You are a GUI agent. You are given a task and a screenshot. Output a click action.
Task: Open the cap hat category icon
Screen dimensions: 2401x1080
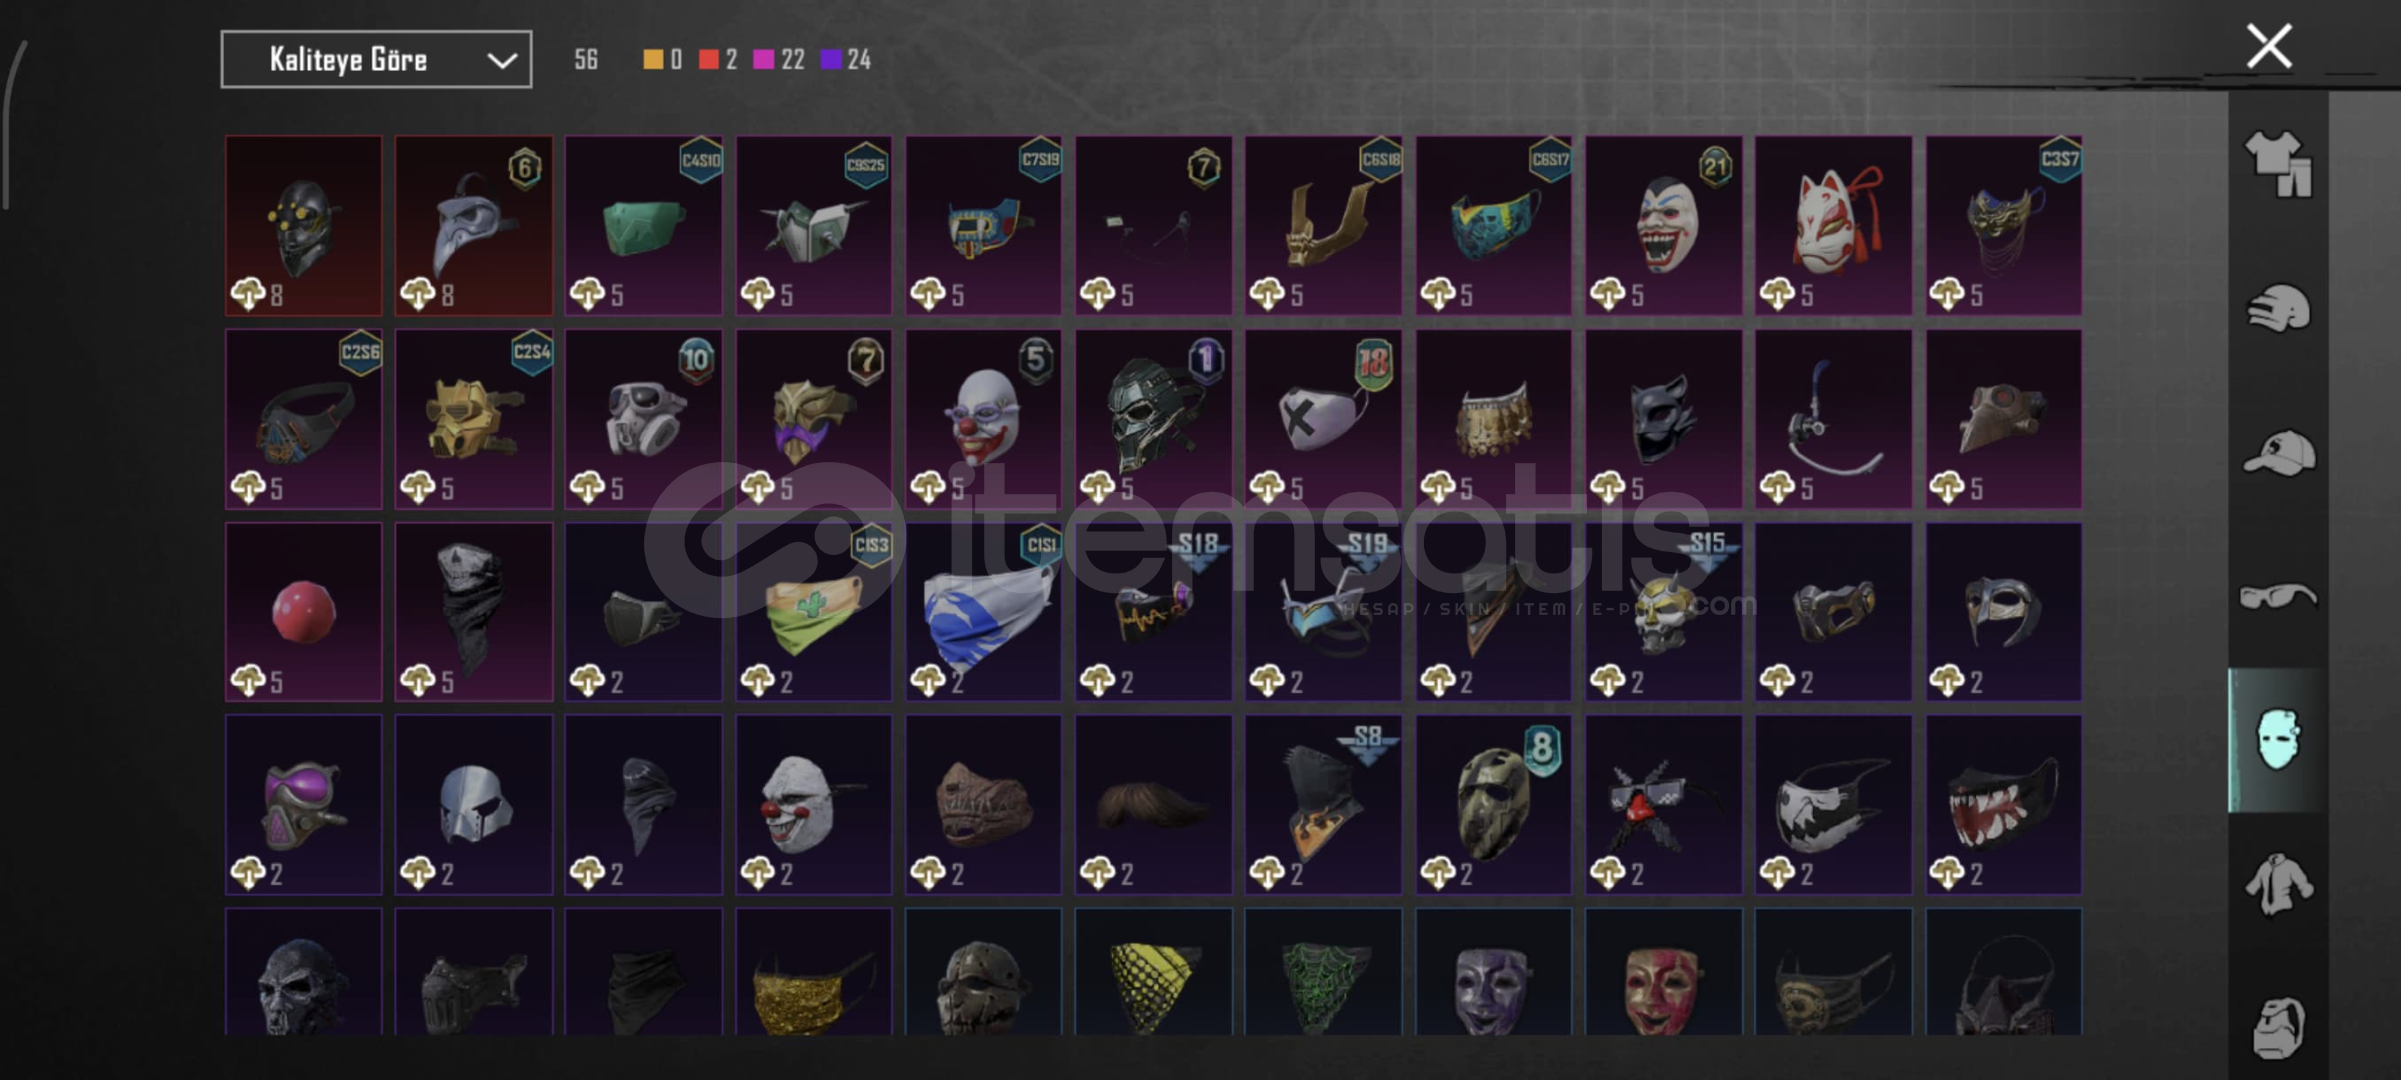point(2278,452)
